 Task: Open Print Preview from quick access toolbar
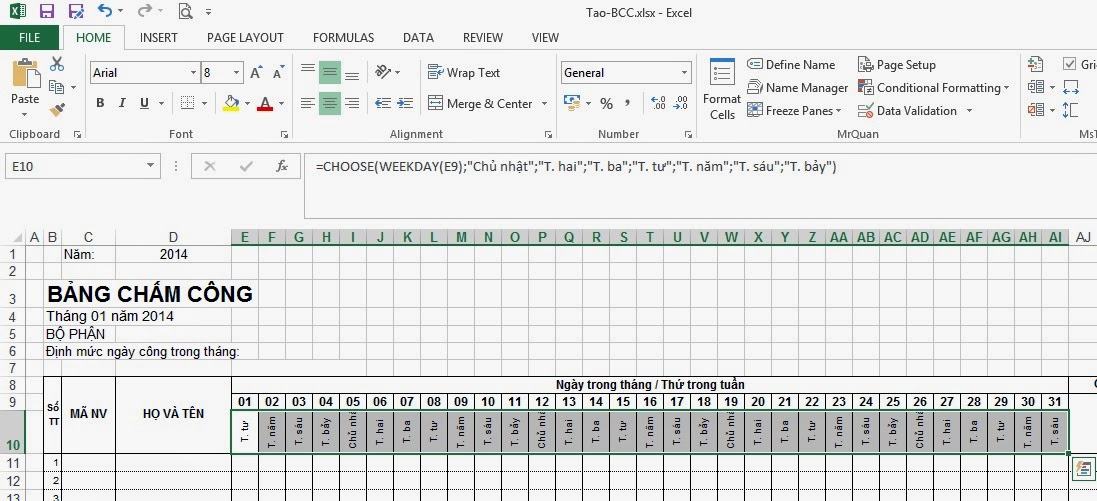pyautogui.click(x=185, y=11)
